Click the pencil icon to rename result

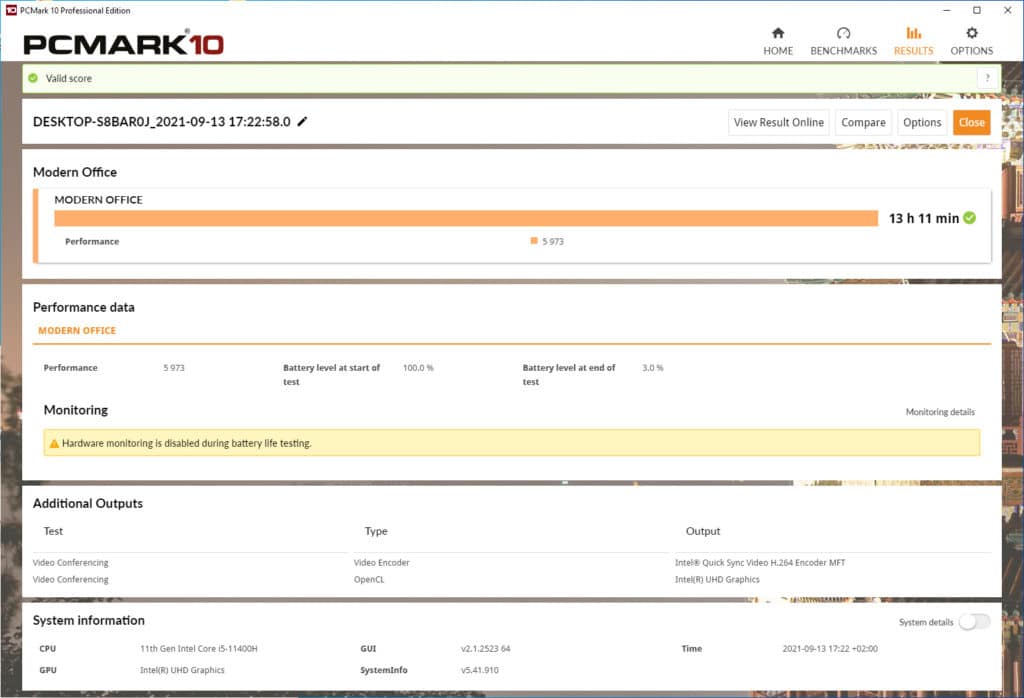[x=302, y=121]
